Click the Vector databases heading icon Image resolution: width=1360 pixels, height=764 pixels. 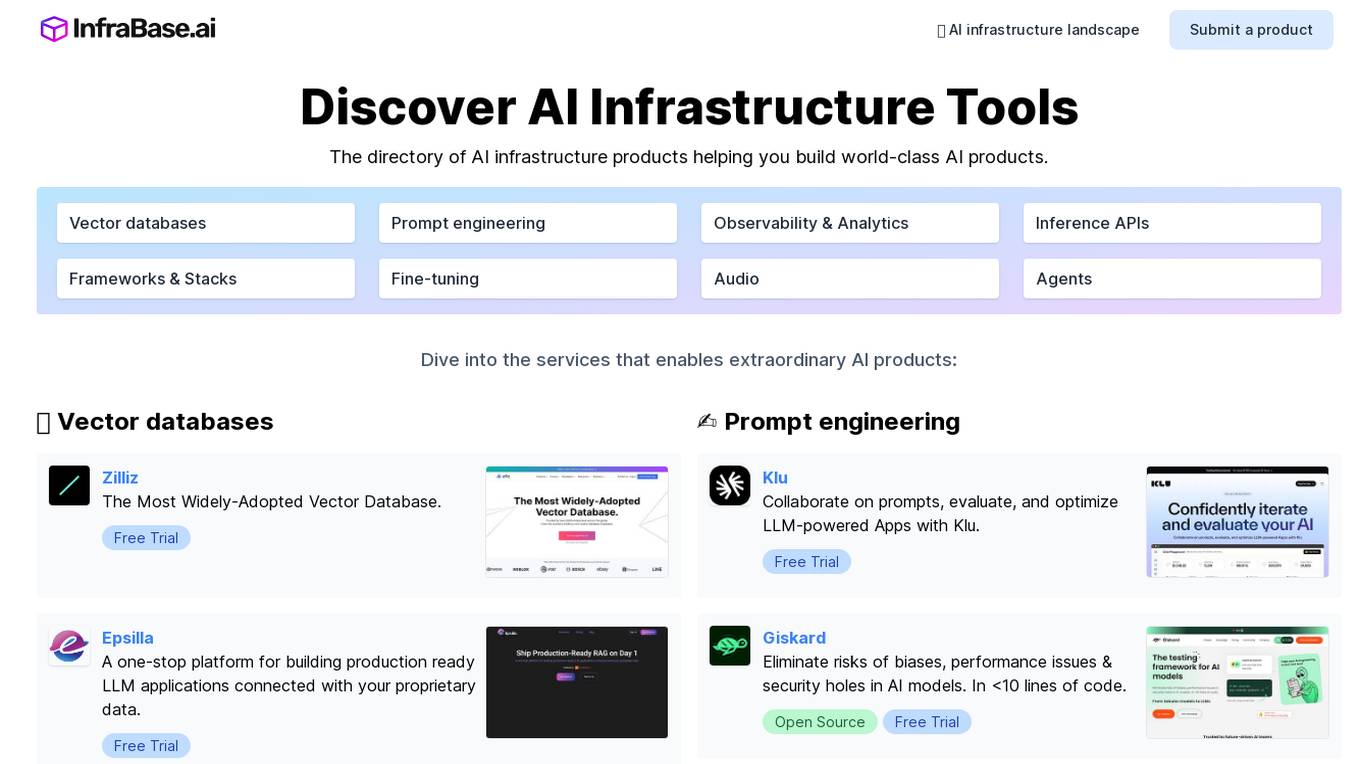[43, 423]
